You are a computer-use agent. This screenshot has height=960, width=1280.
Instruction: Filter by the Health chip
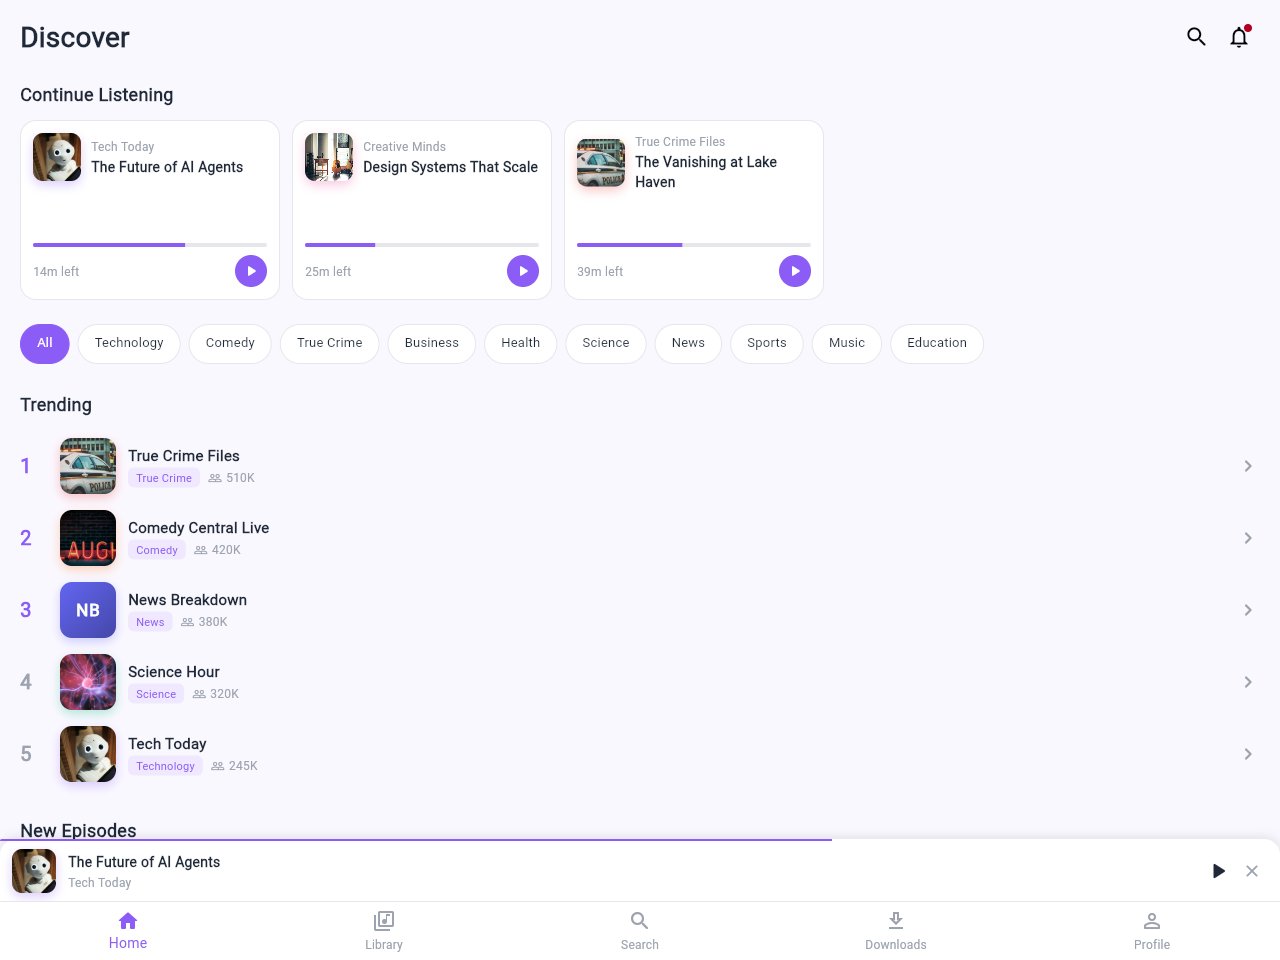(521, 343)
